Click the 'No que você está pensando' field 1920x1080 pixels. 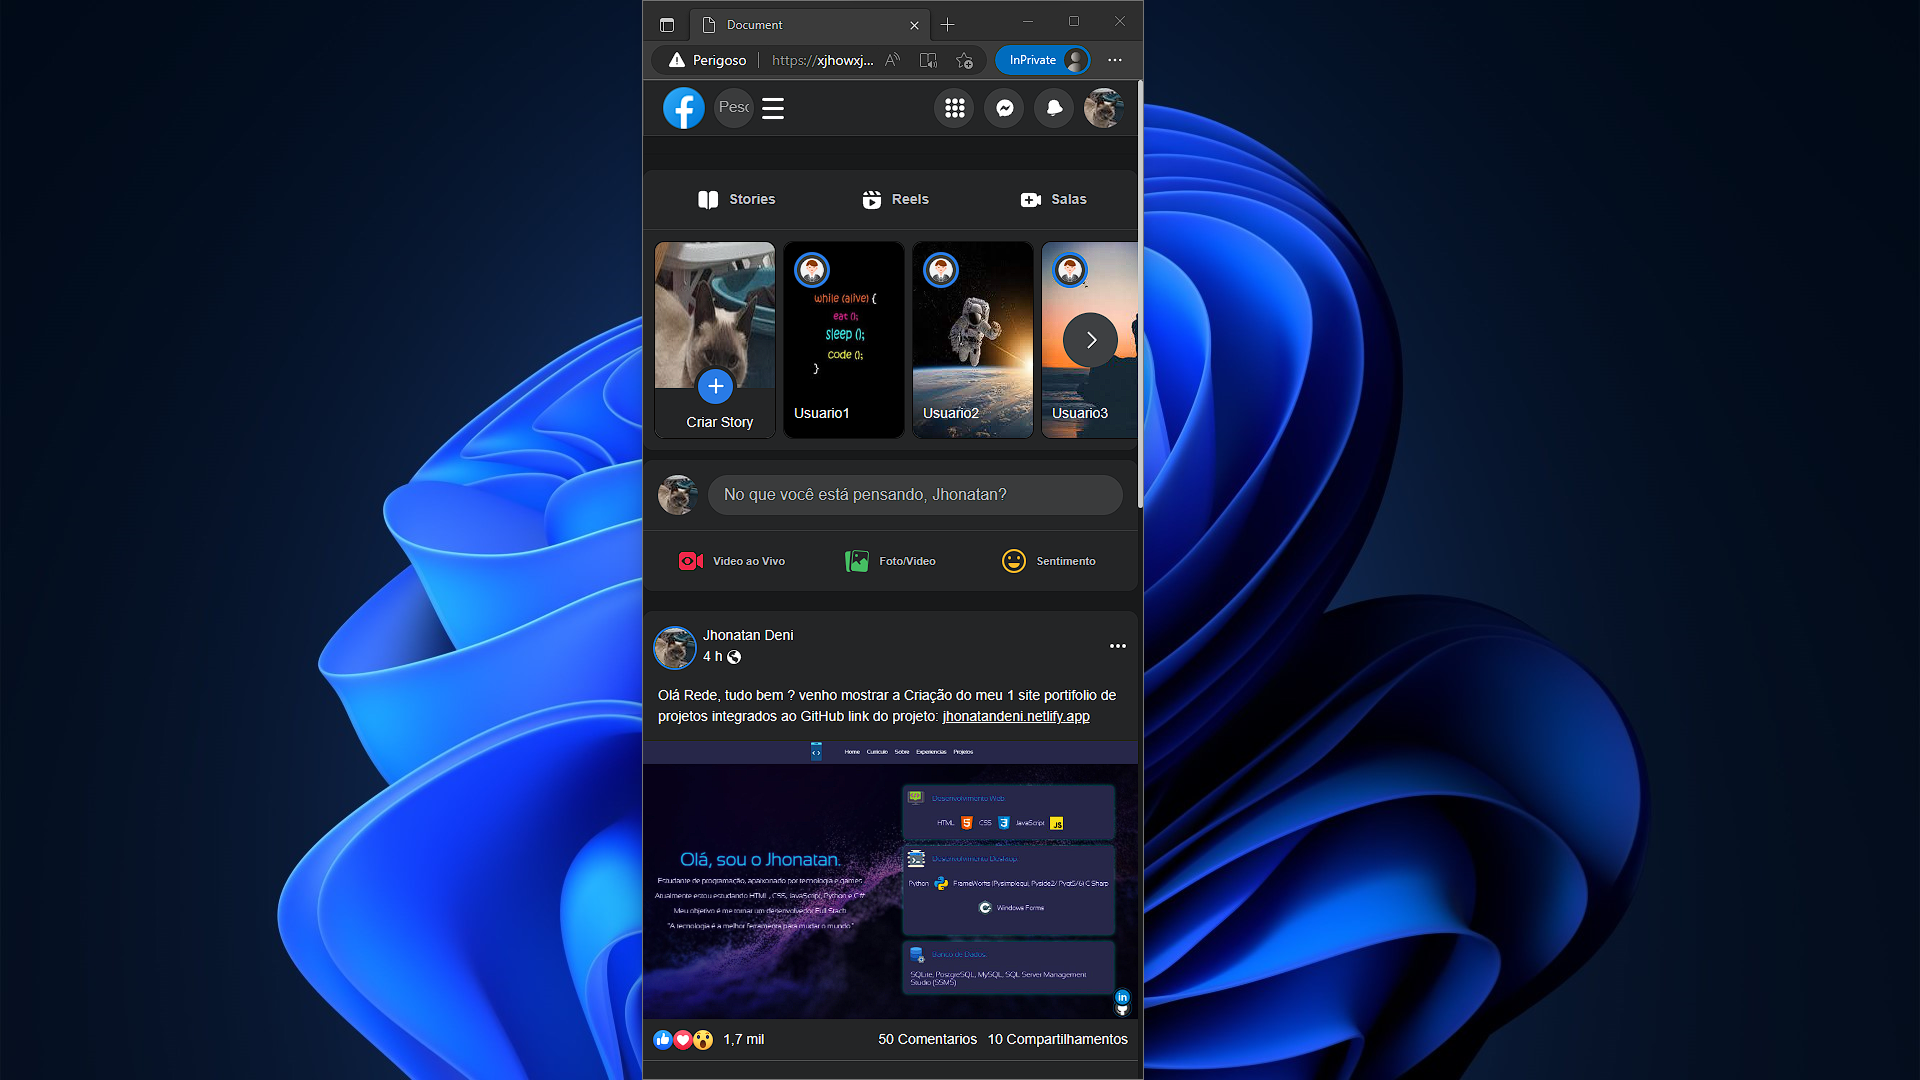coord(915,495)
